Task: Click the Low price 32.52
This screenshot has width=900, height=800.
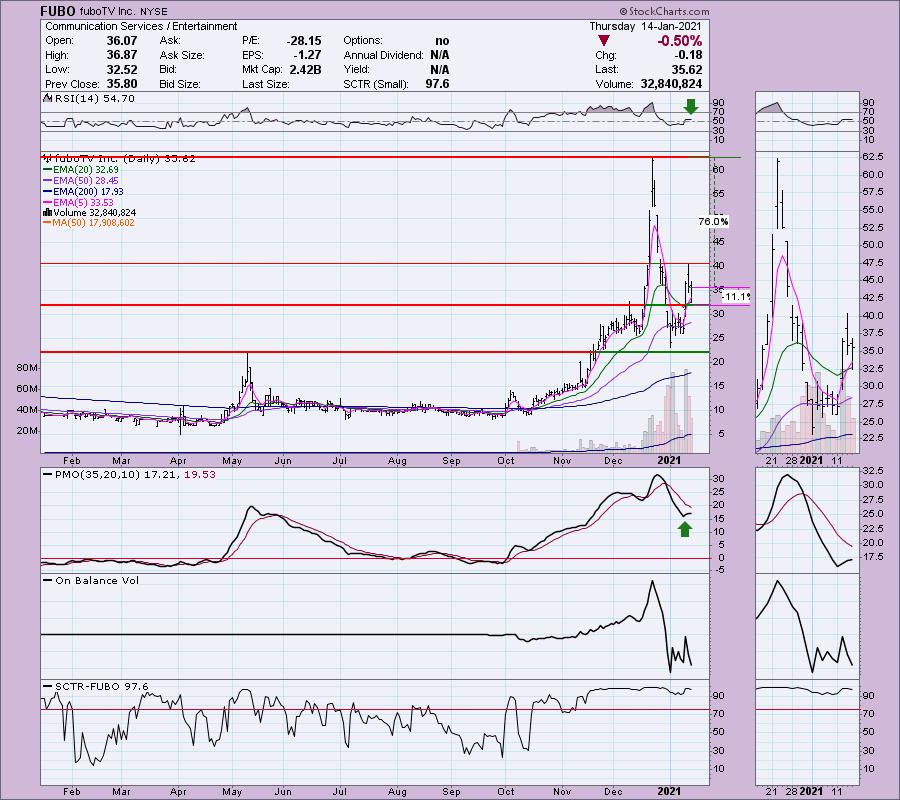Action: point(122,69)
